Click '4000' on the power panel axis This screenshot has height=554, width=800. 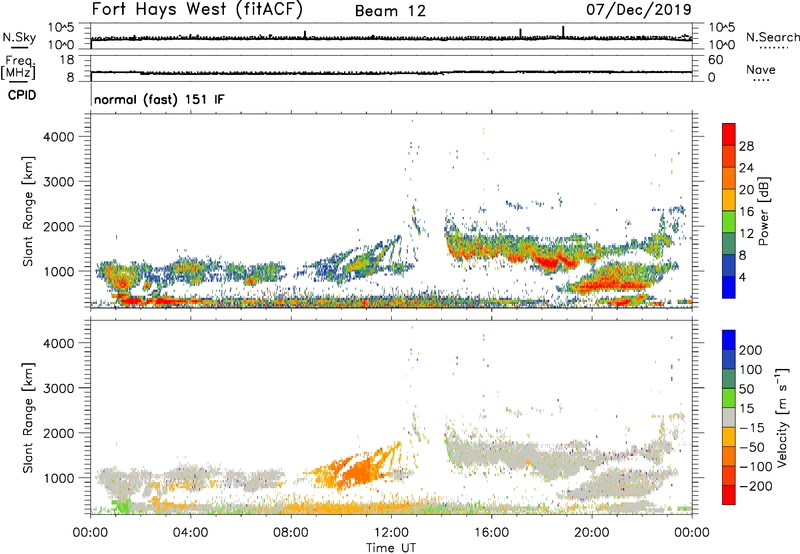58,137
